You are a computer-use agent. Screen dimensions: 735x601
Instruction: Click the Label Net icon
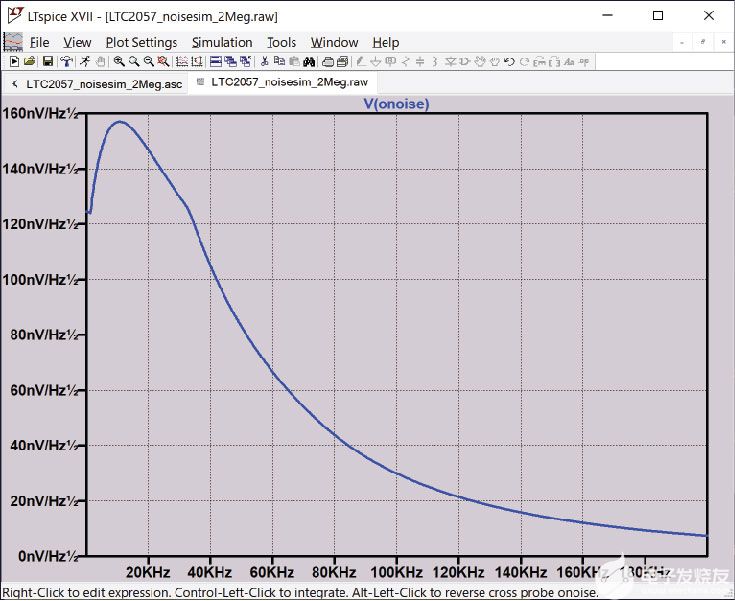390,61
